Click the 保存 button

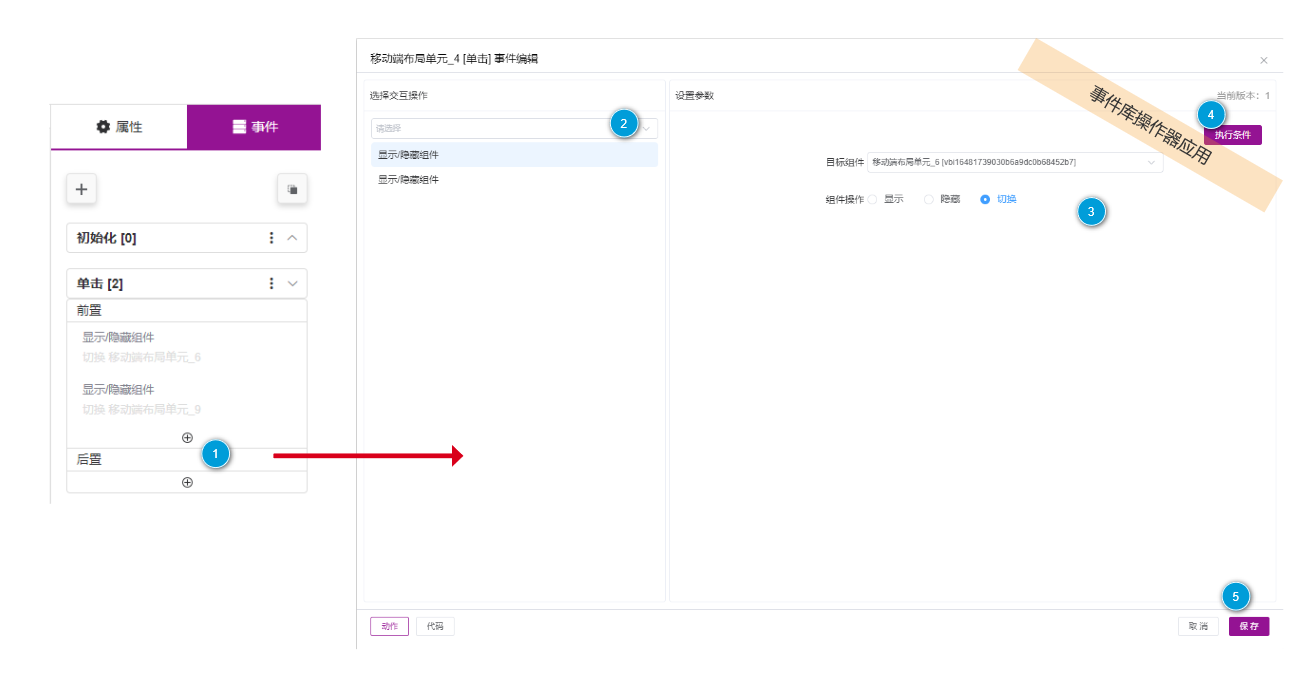(1249, 626)
